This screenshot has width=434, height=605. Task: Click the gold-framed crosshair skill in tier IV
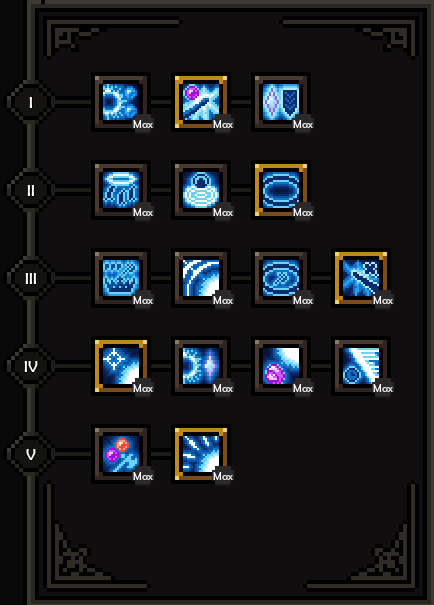tap(121, 366)
